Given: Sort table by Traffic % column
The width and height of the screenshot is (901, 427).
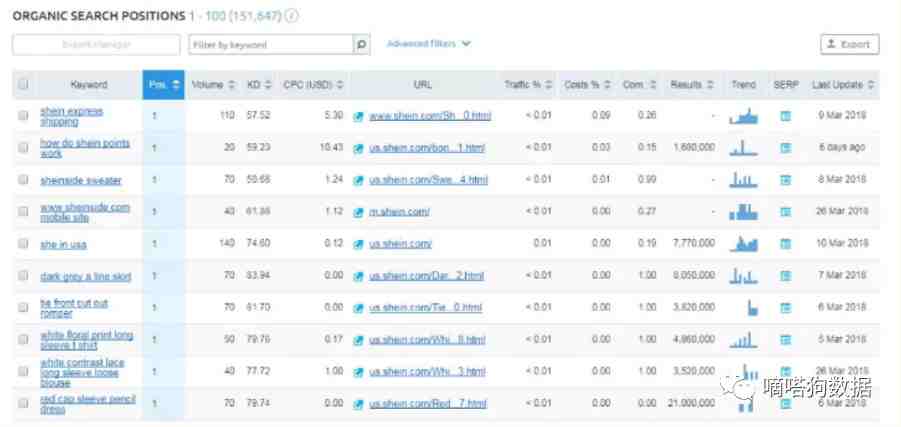Looking at the screenshot, I should pos(528,84).
